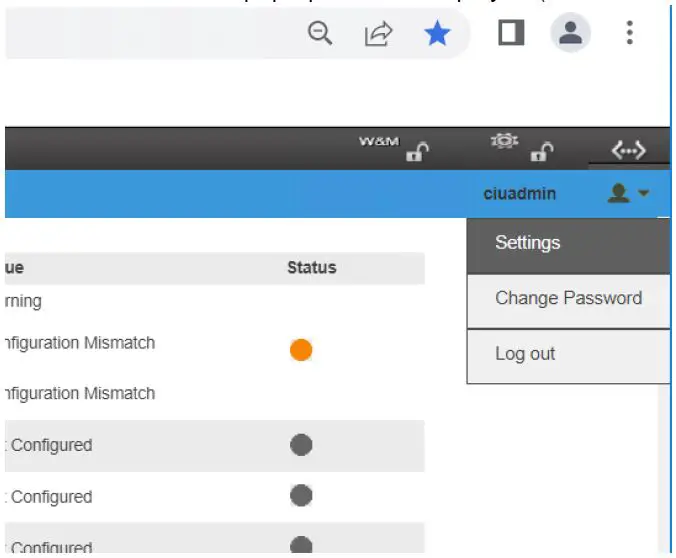The height and width of the screenshot is (558, 676).
Task: Open the browser side panel icon
Action: click(x=512, y=34)
